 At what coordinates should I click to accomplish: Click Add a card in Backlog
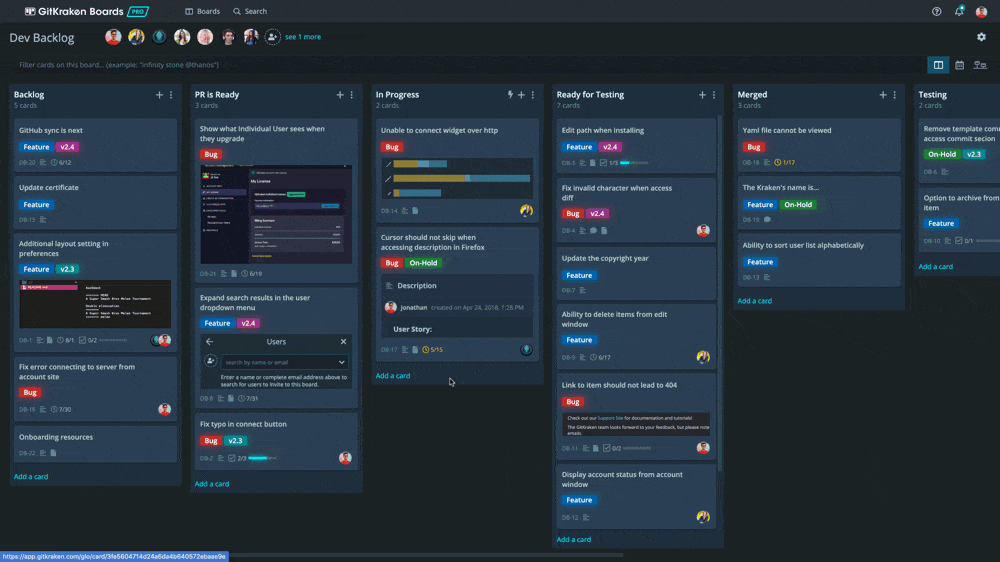[x=31, y=477]
